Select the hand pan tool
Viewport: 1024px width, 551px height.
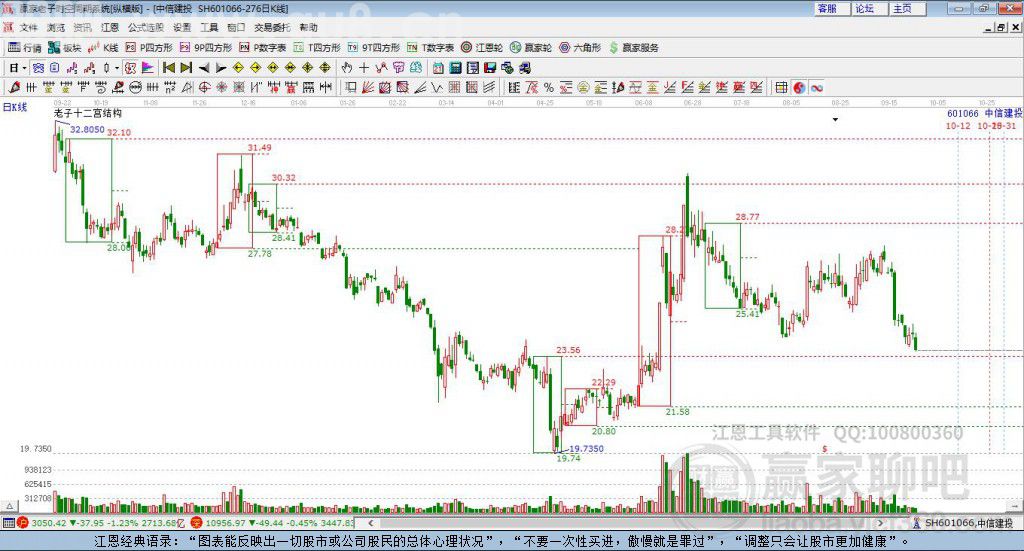click(x=347, y=68)
